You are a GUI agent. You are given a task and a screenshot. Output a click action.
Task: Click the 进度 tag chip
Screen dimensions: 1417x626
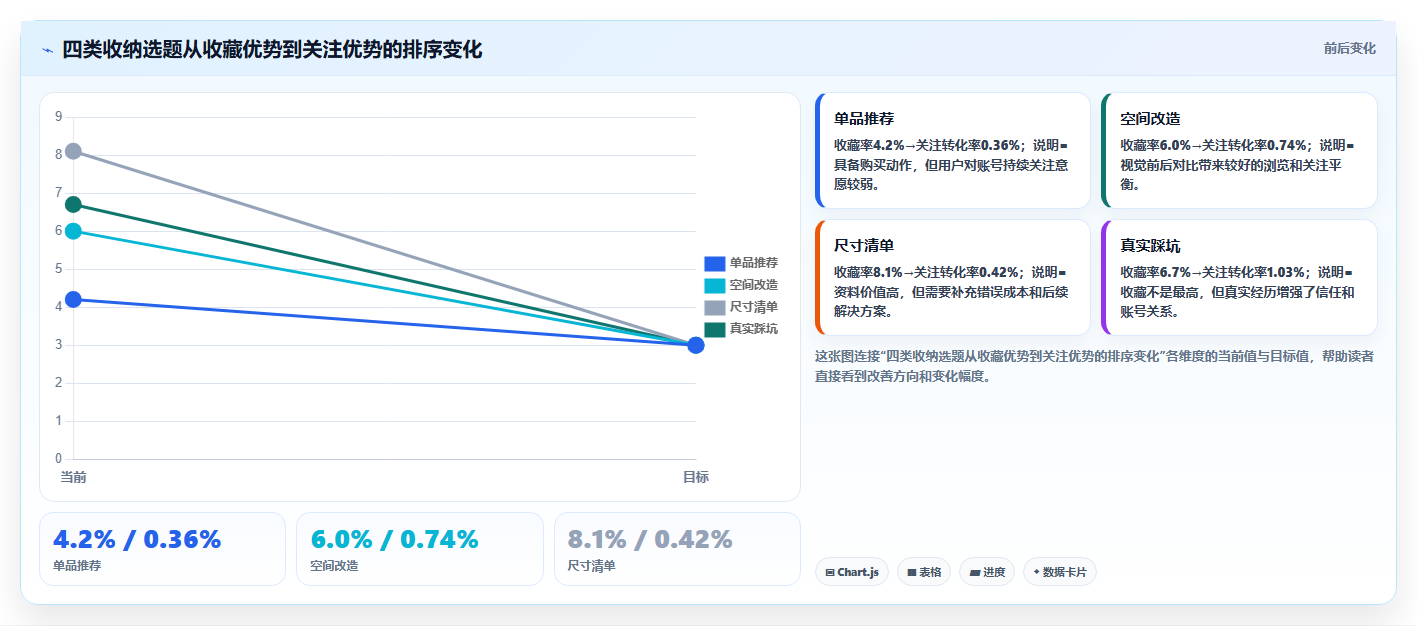click(x=987, y=572)
